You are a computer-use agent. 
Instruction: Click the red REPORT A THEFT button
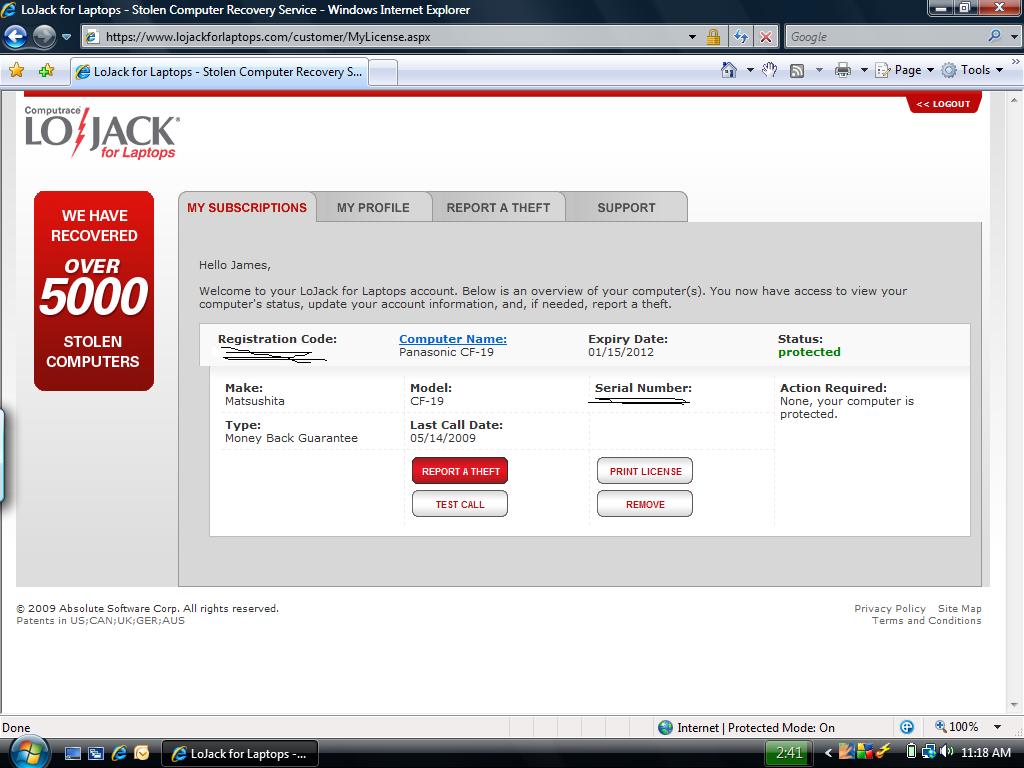[x=460, y=471]
